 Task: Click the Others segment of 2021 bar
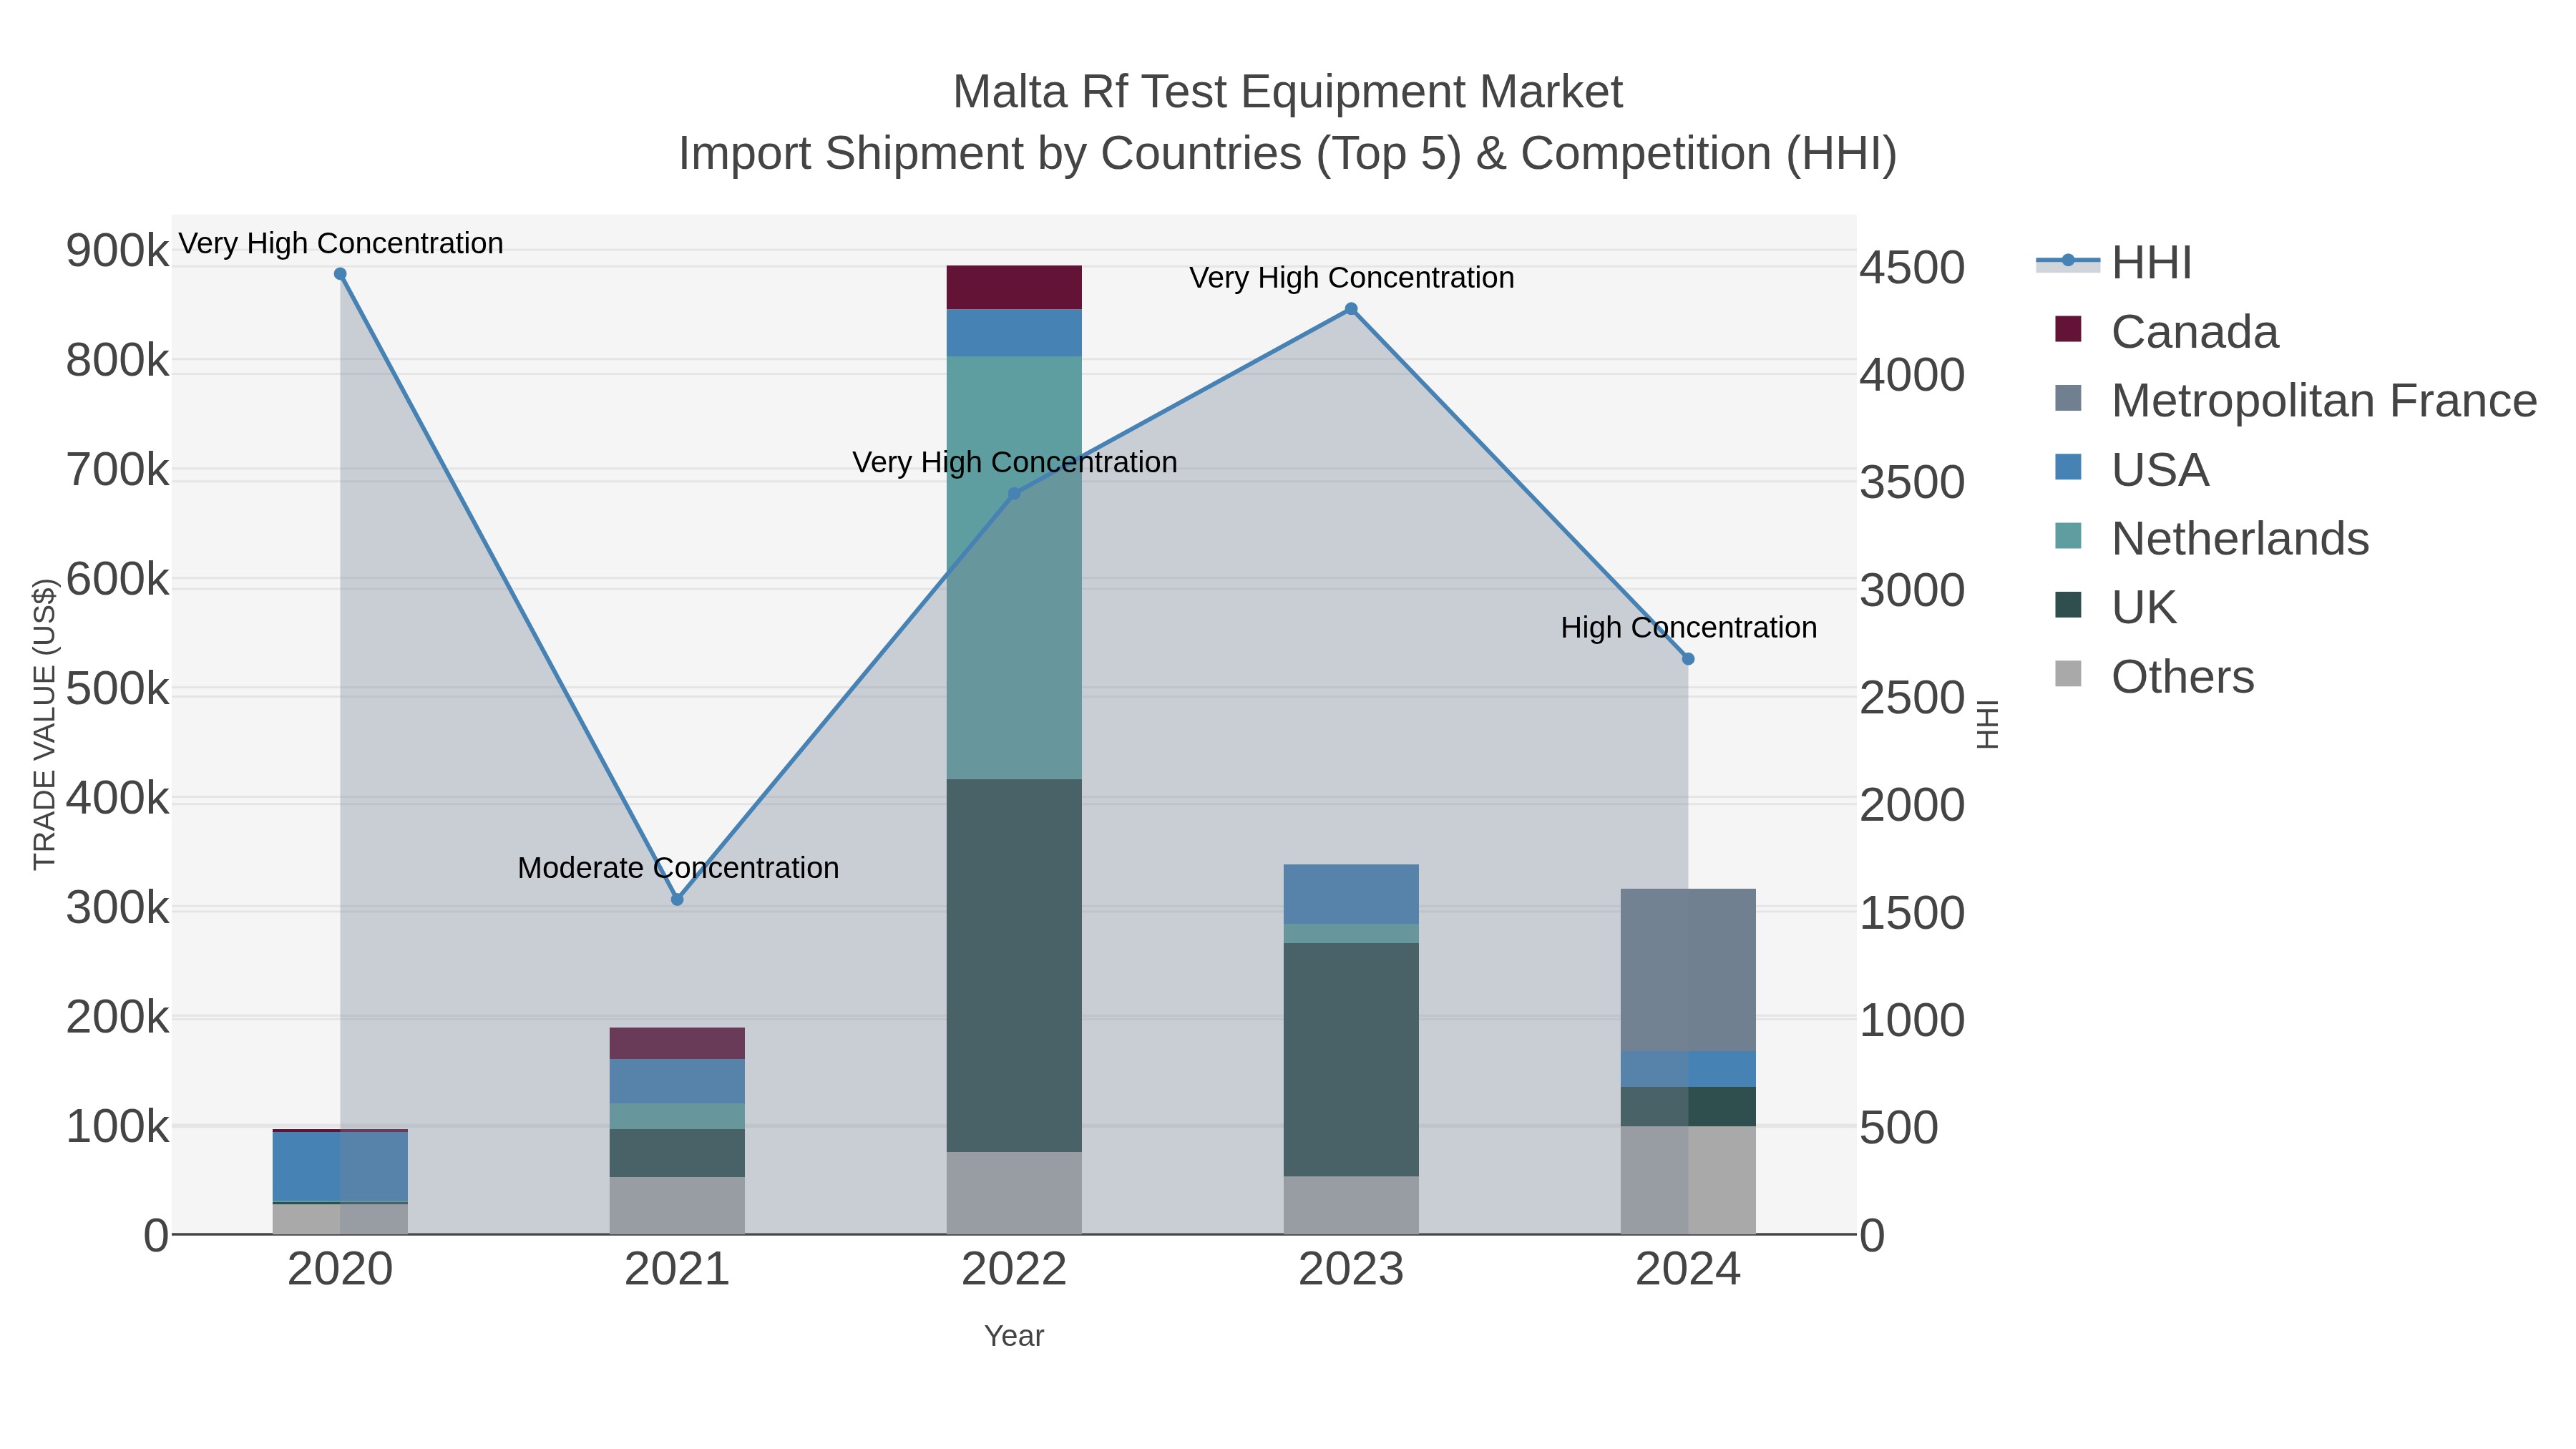[677, 1205]
